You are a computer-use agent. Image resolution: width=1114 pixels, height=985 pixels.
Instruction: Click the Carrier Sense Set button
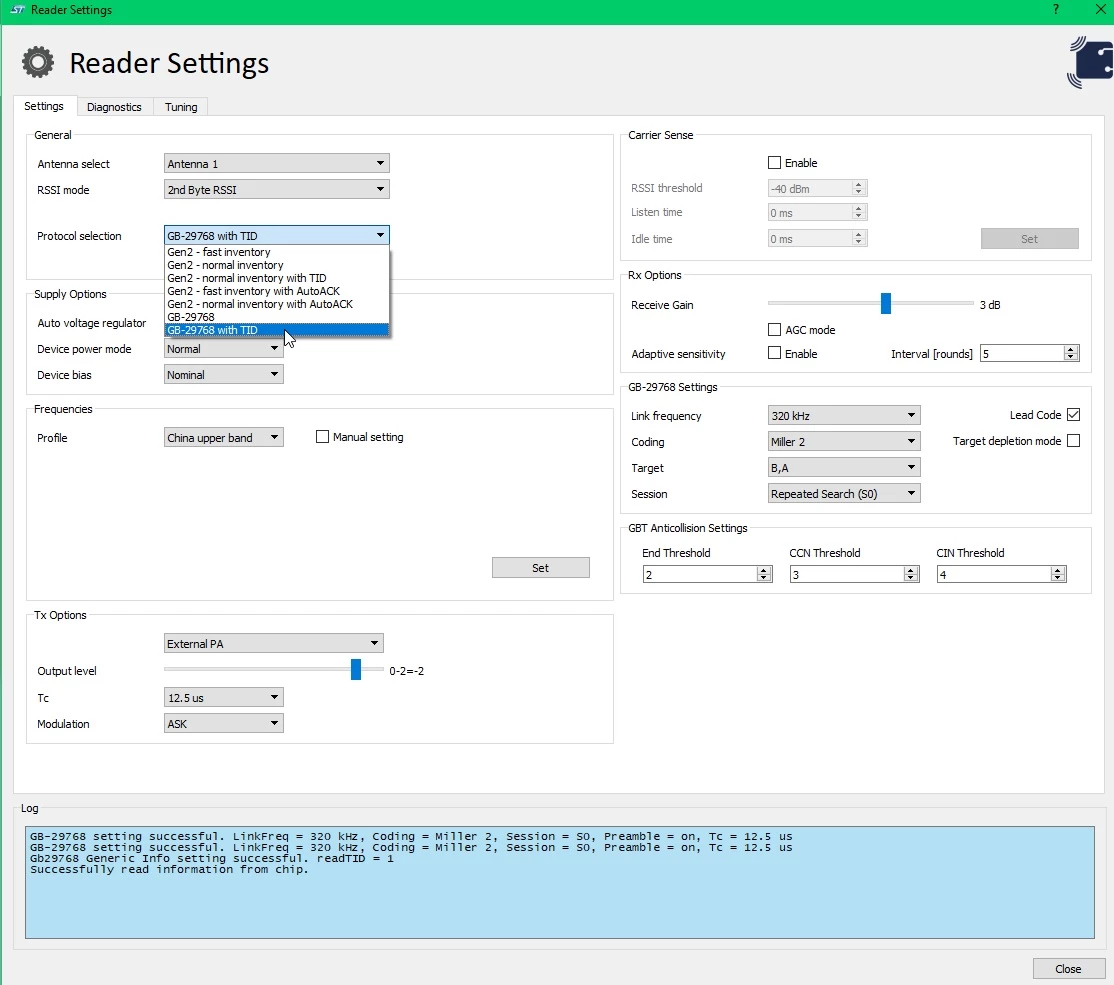pyautogui.click(x=1029, y=239)
